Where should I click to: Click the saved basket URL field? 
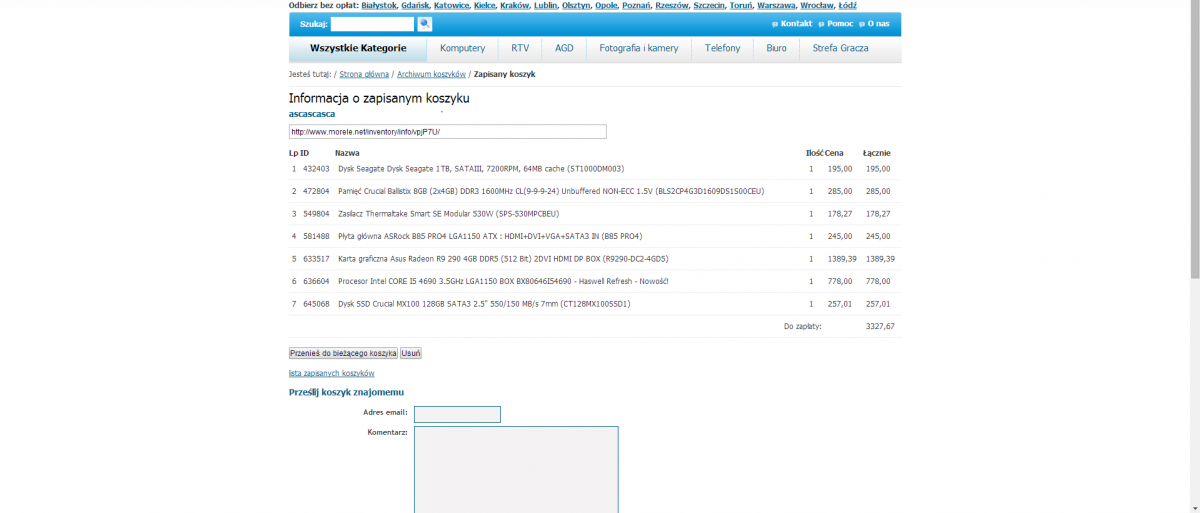(447, 132)
